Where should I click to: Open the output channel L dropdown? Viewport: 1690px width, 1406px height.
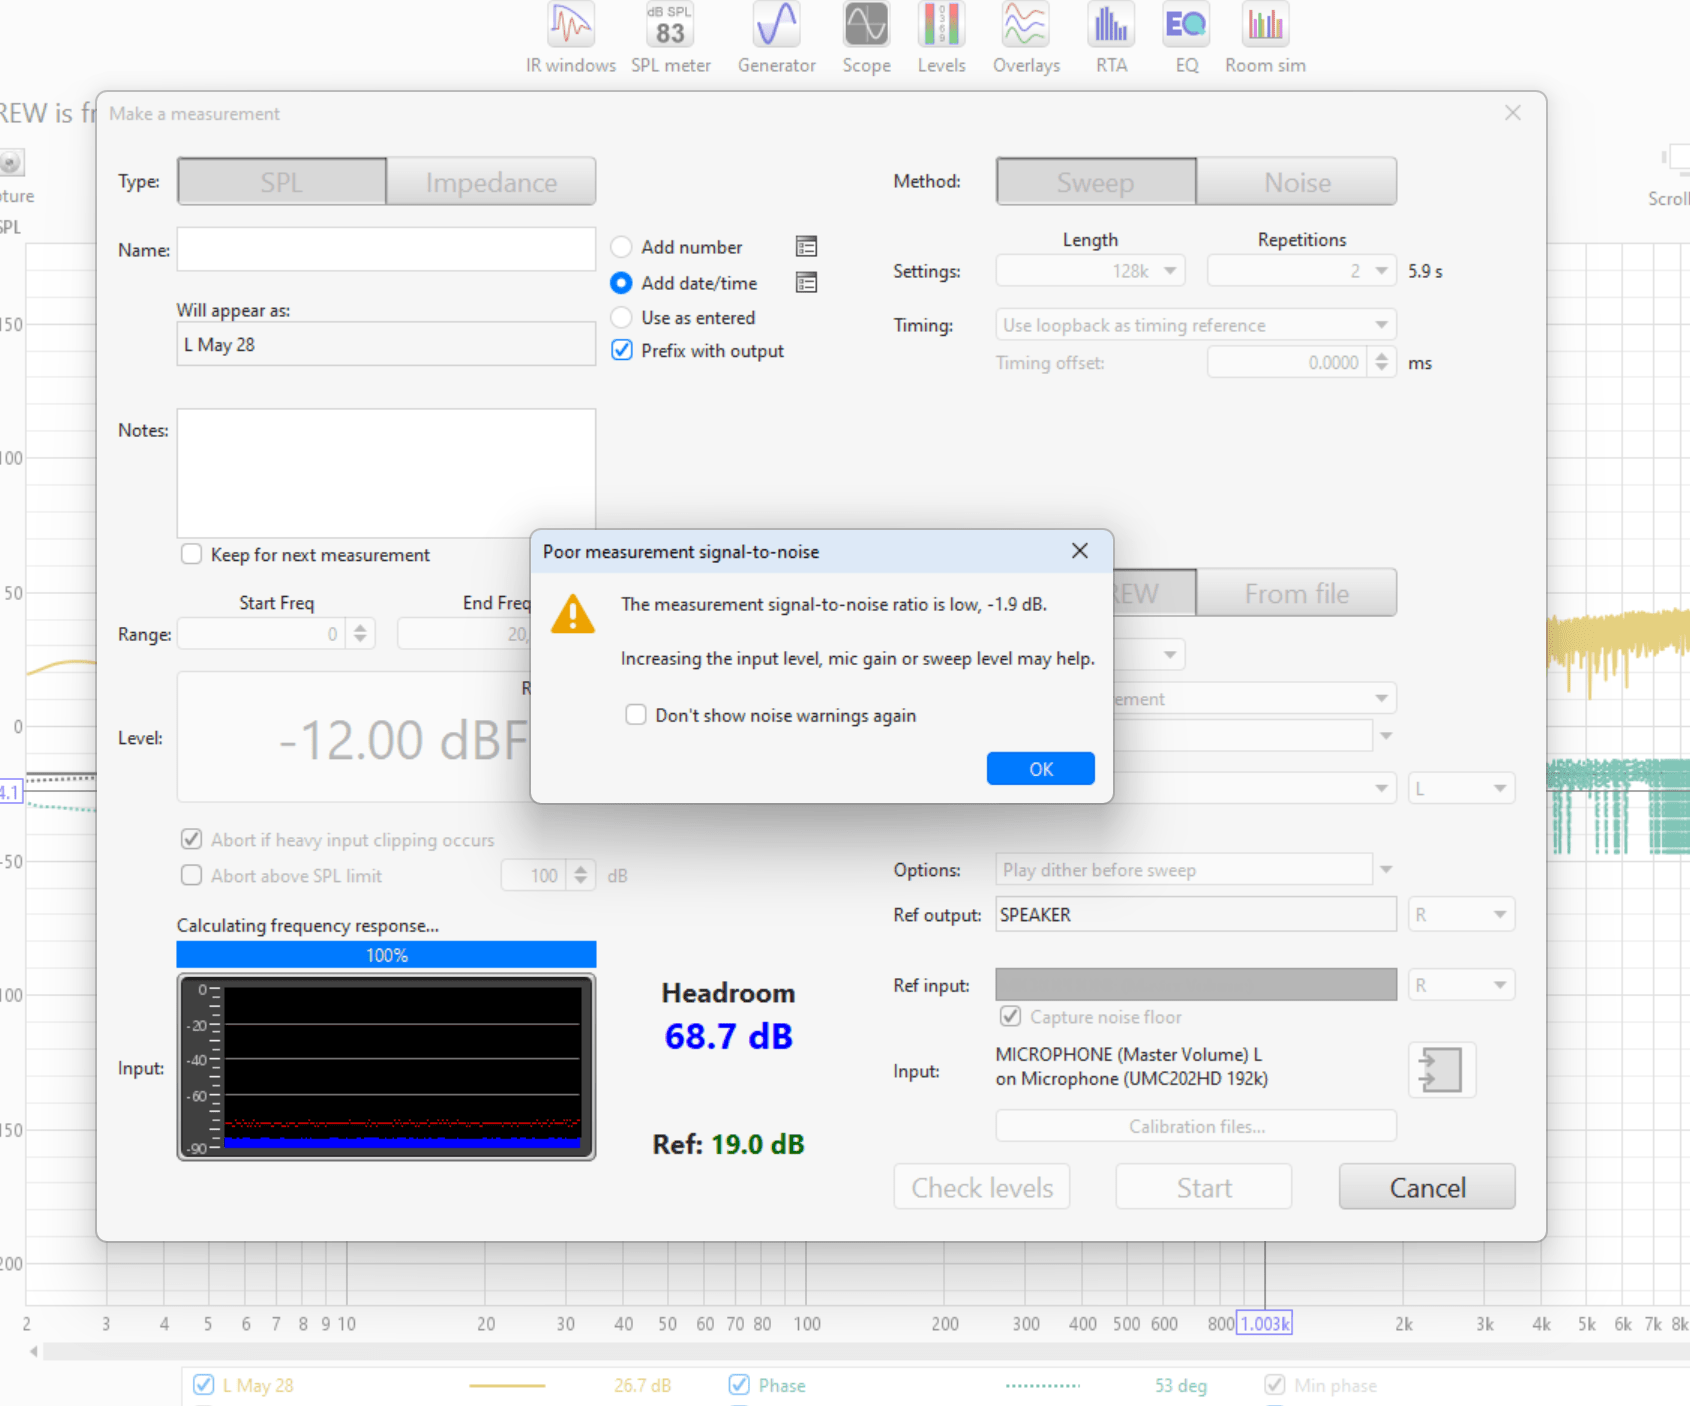pos(1461,788)
